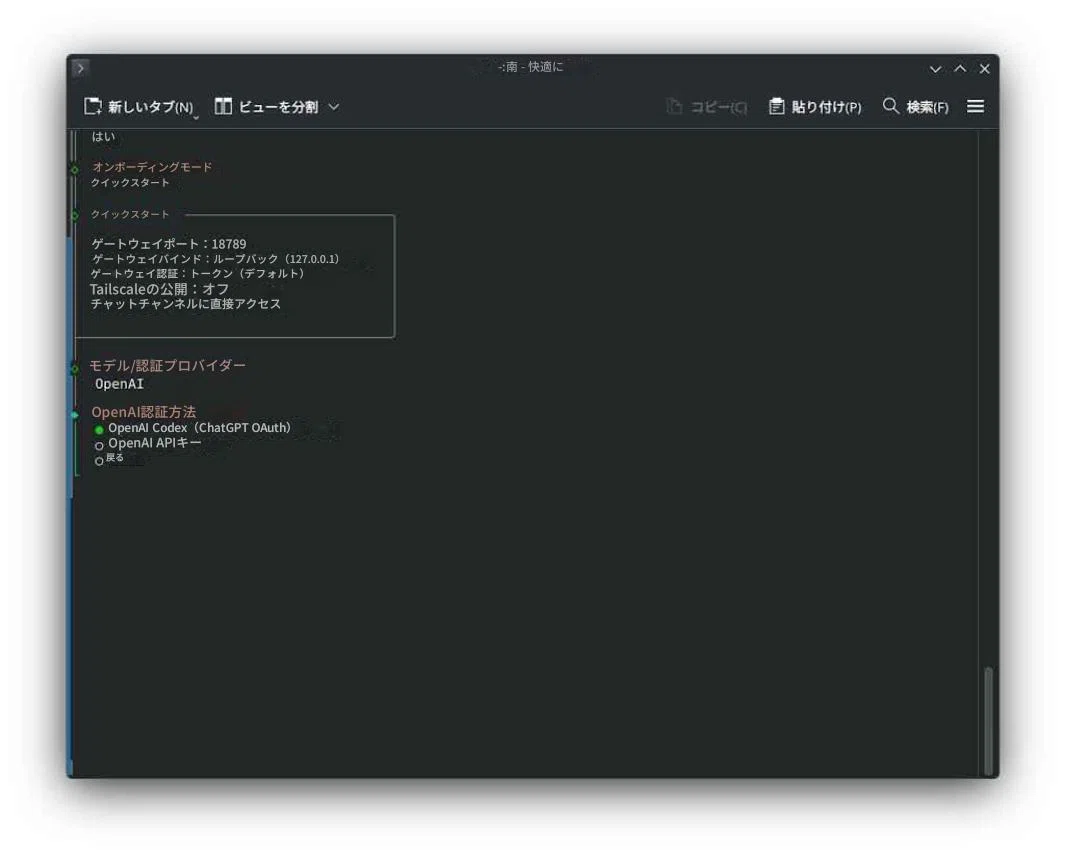Close the terminal window

(984, 69)
